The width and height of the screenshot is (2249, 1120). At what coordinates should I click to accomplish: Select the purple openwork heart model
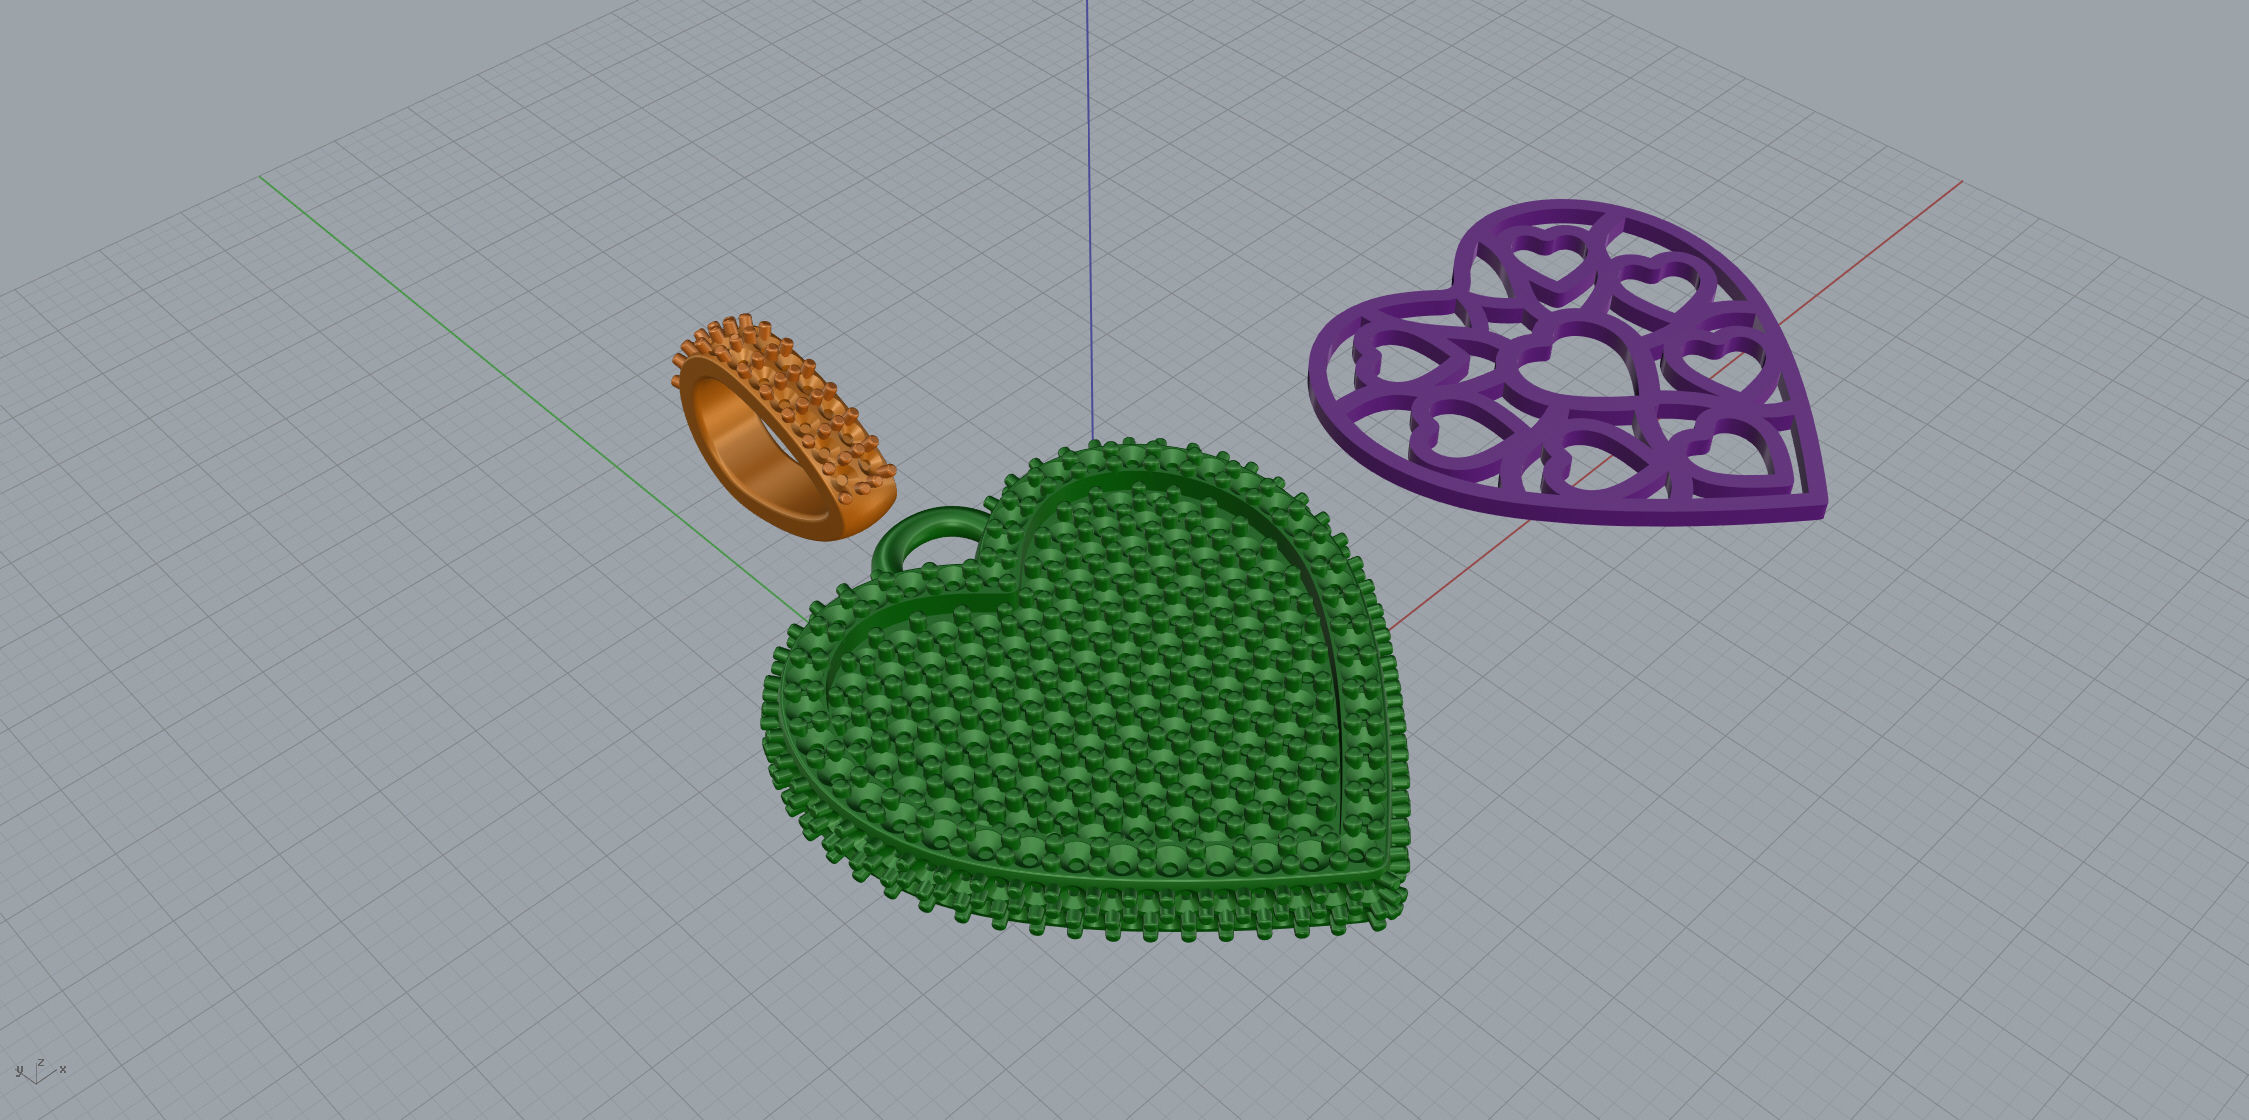(x=1567, y=362)
